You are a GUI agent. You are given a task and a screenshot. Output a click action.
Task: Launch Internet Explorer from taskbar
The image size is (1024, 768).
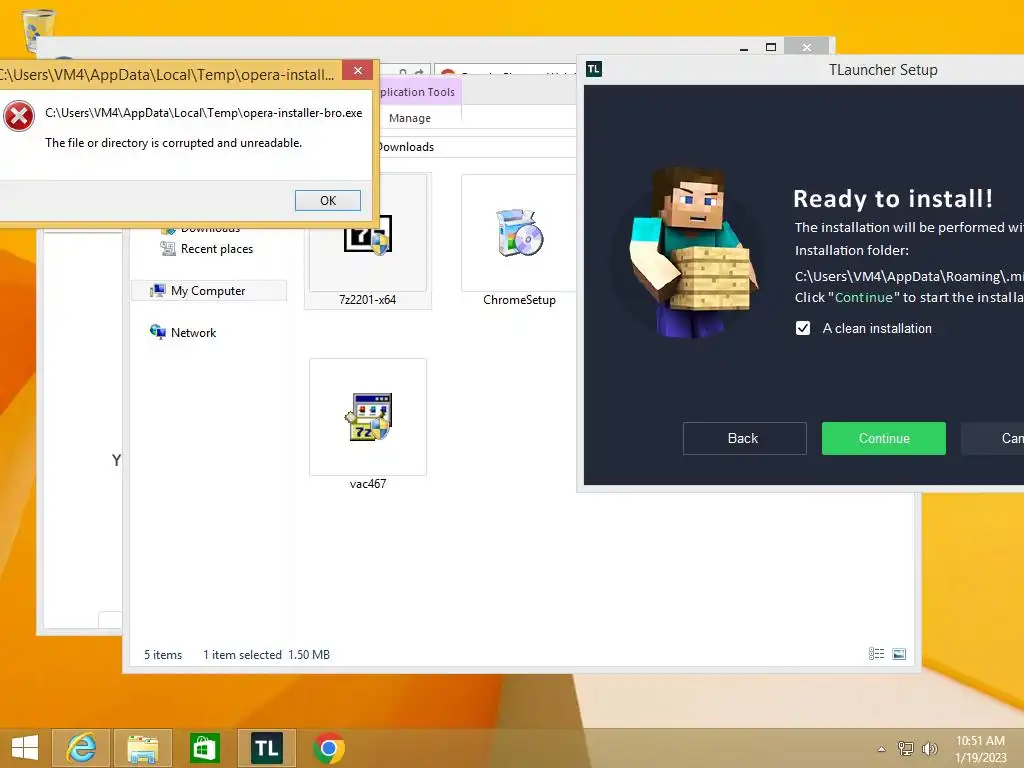click(x=81, y=748)
